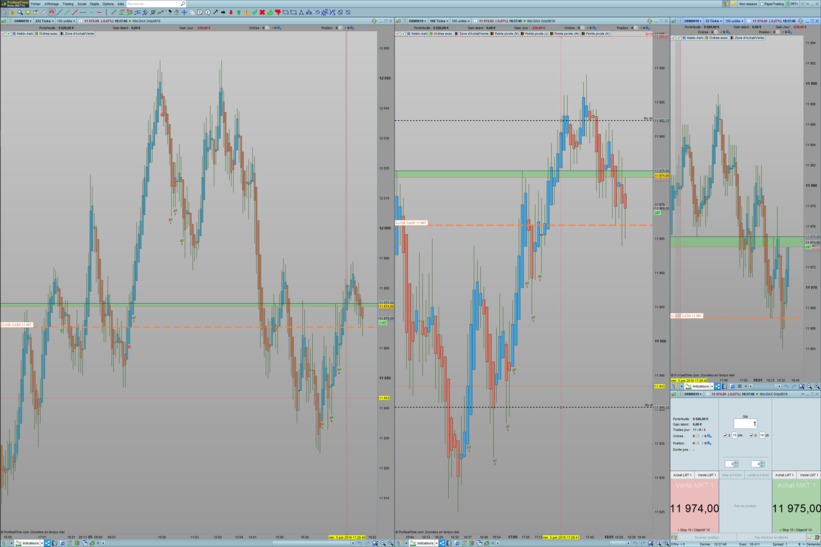Click Heikin-Ashi label in left chart
Image resolution: width=821 pixels, height=547 pixels.
[x=23, y=34]
